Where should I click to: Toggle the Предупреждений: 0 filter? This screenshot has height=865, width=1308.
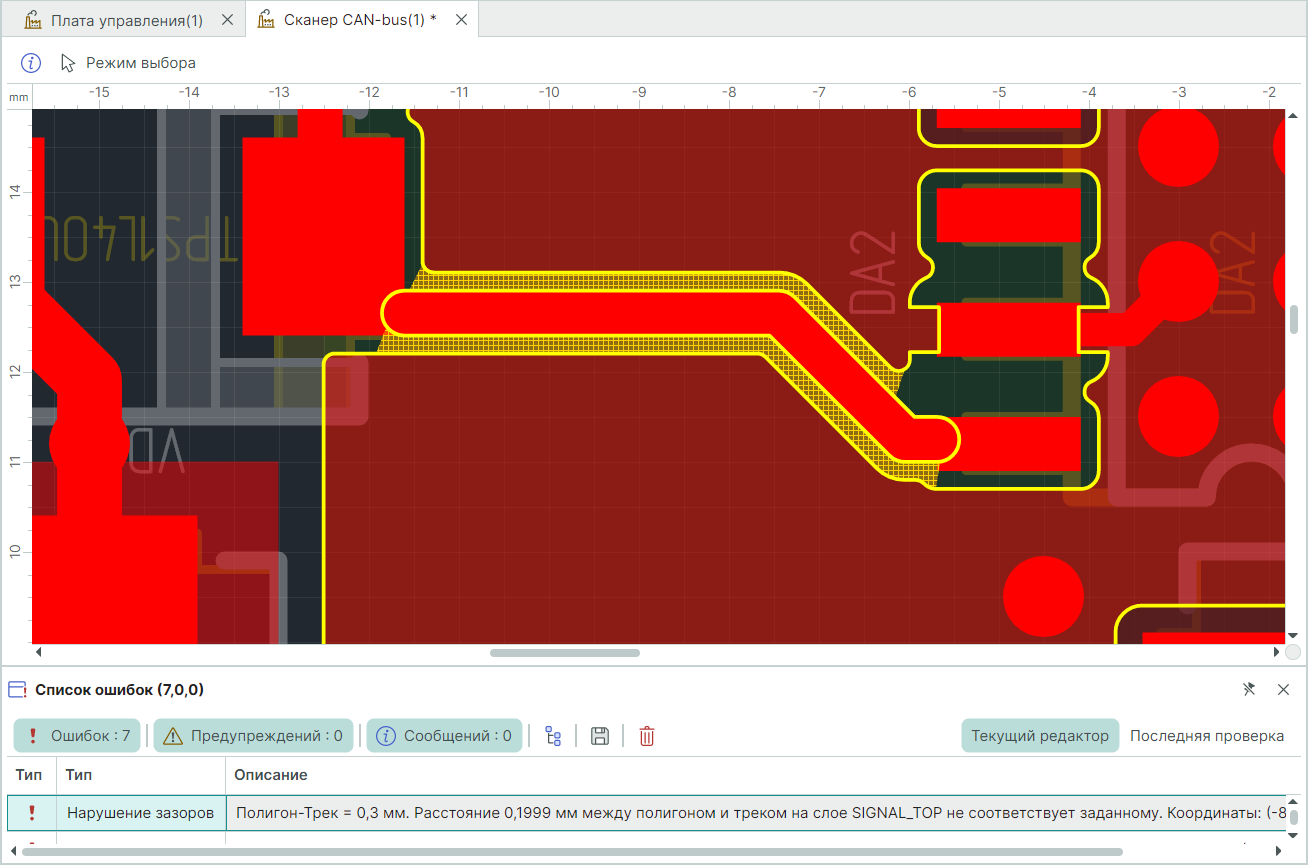pyautogui.click(x=253, y=736)
